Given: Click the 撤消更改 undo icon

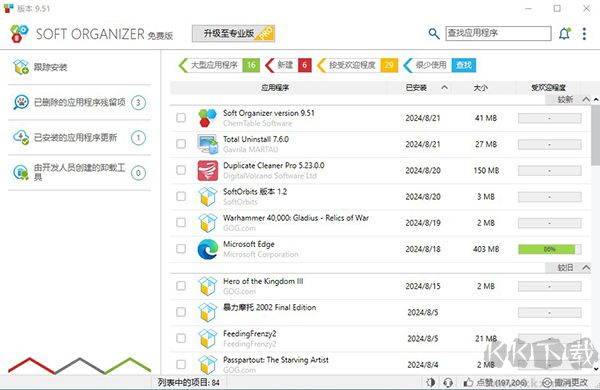Looking at the screenshot, I should click(x=547, y=382).
